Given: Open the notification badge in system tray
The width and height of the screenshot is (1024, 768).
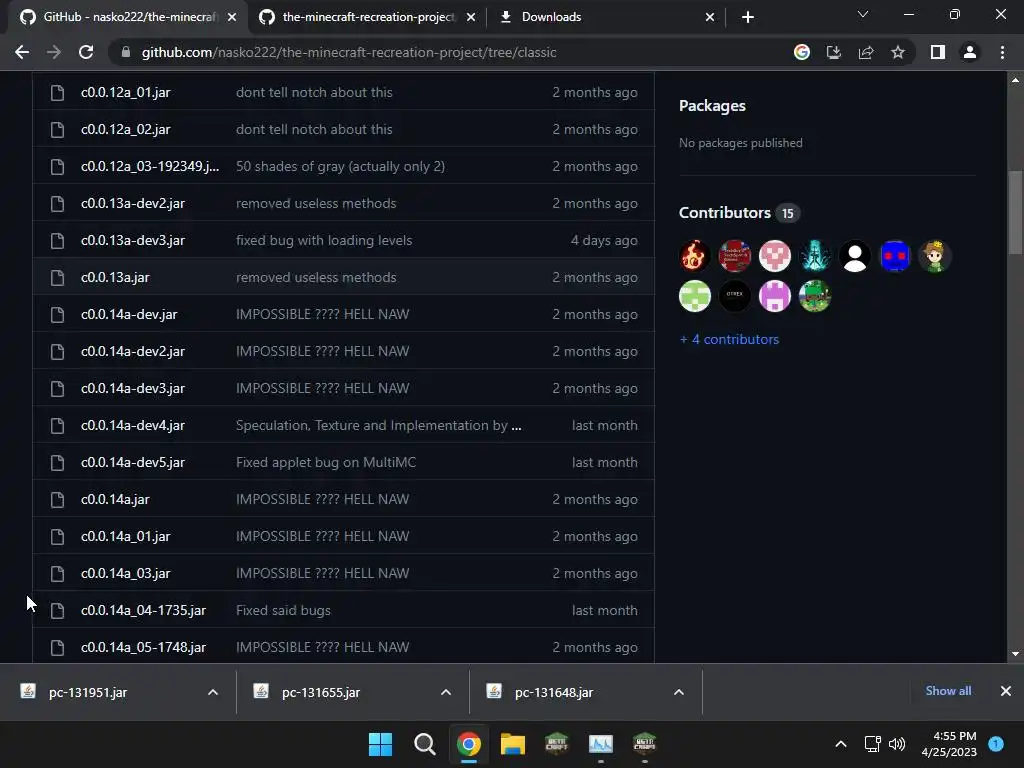Looking at the screenshot, I should click(996, 744).
